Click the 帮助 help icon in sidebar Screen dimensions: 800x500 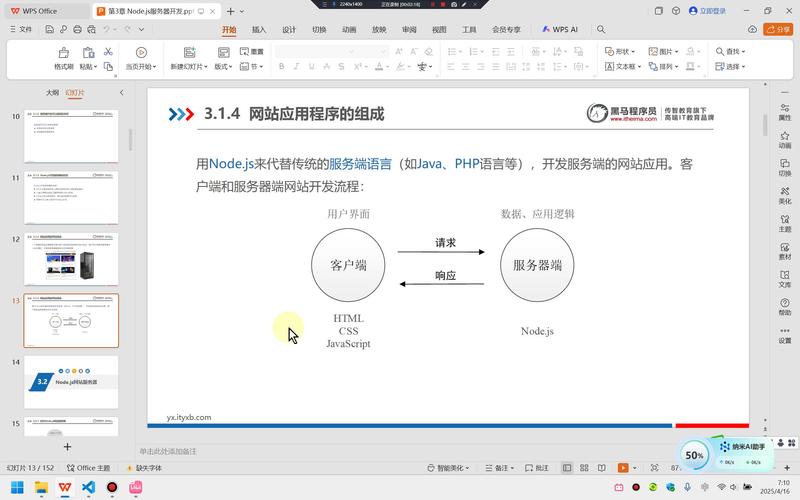coord(784,304)
